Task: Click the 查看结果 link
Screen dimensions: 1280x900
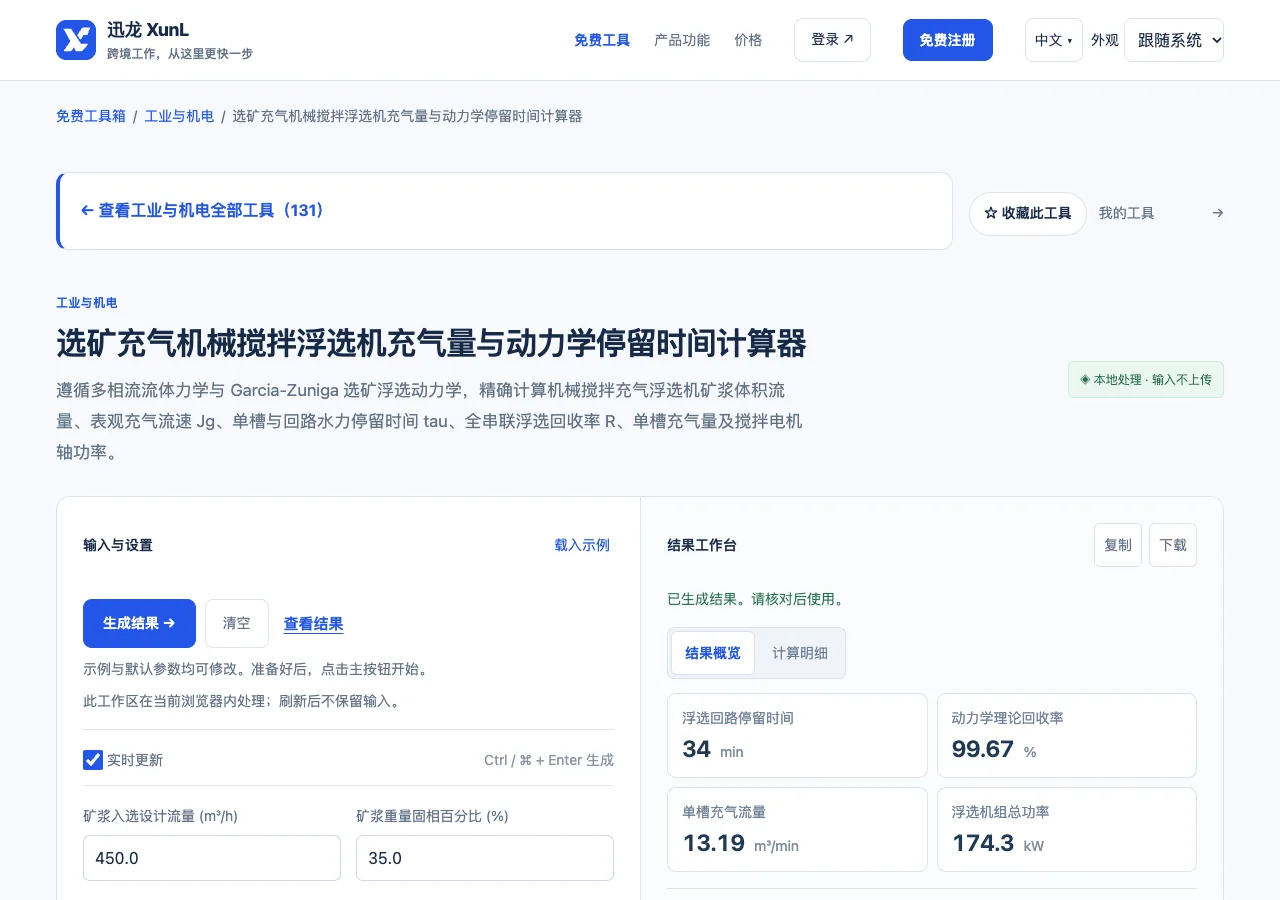Action: pos(313,624)
